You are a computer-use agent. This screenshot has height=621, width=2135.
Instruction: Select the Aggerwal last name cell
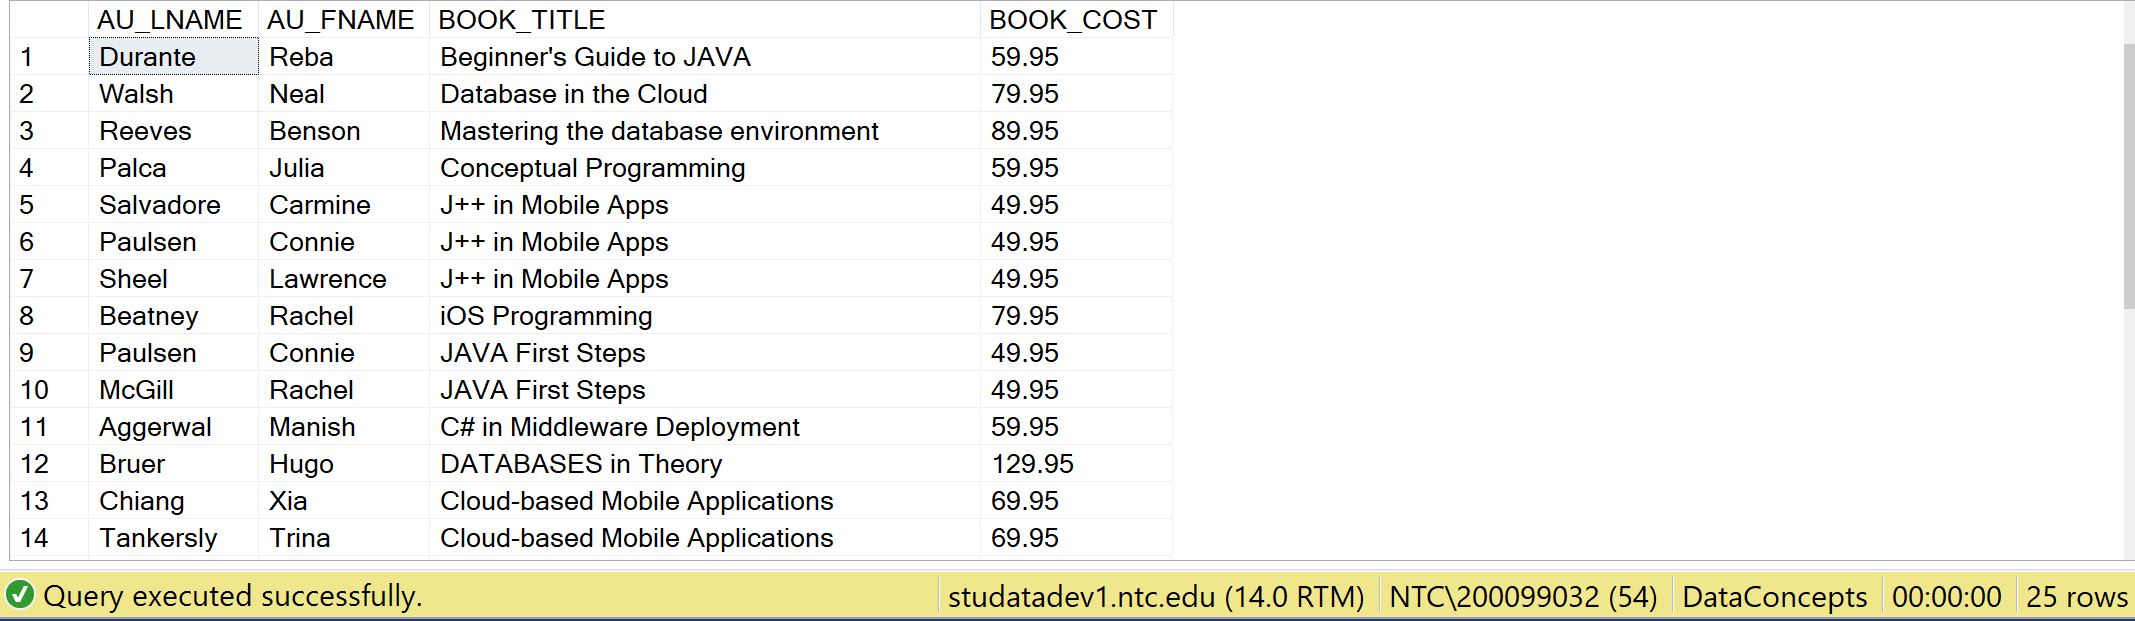coord(155,427)
